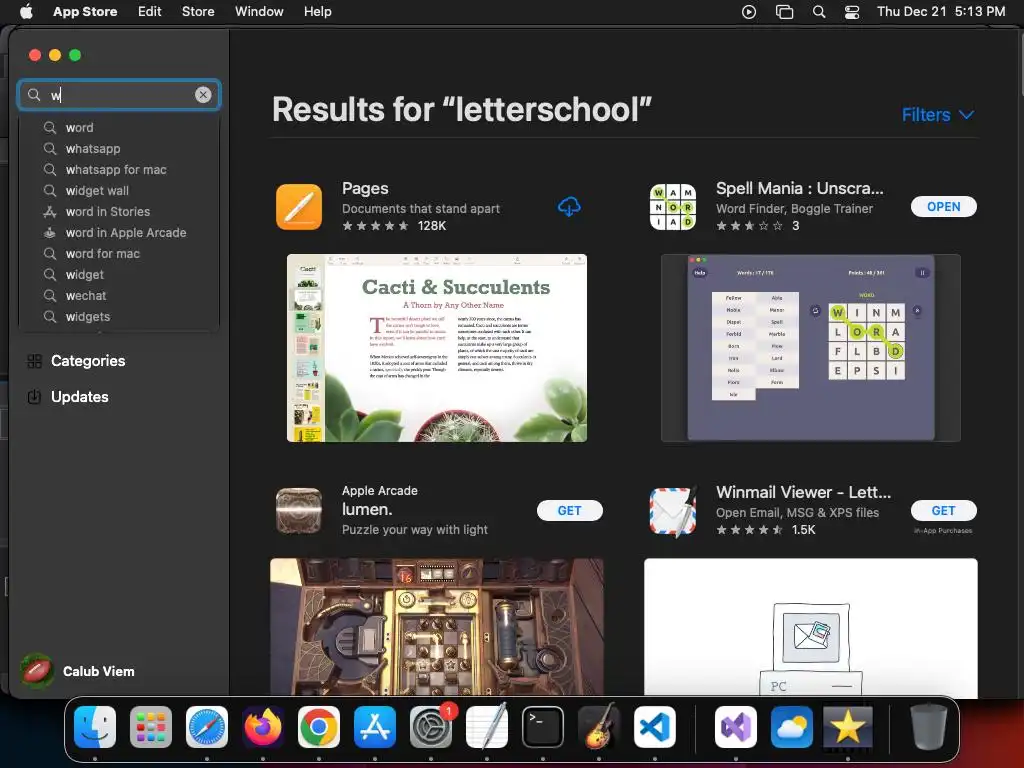Open the star app in the Dock
The height and width of the screenshot is (768, 1024).
point(847,726)
